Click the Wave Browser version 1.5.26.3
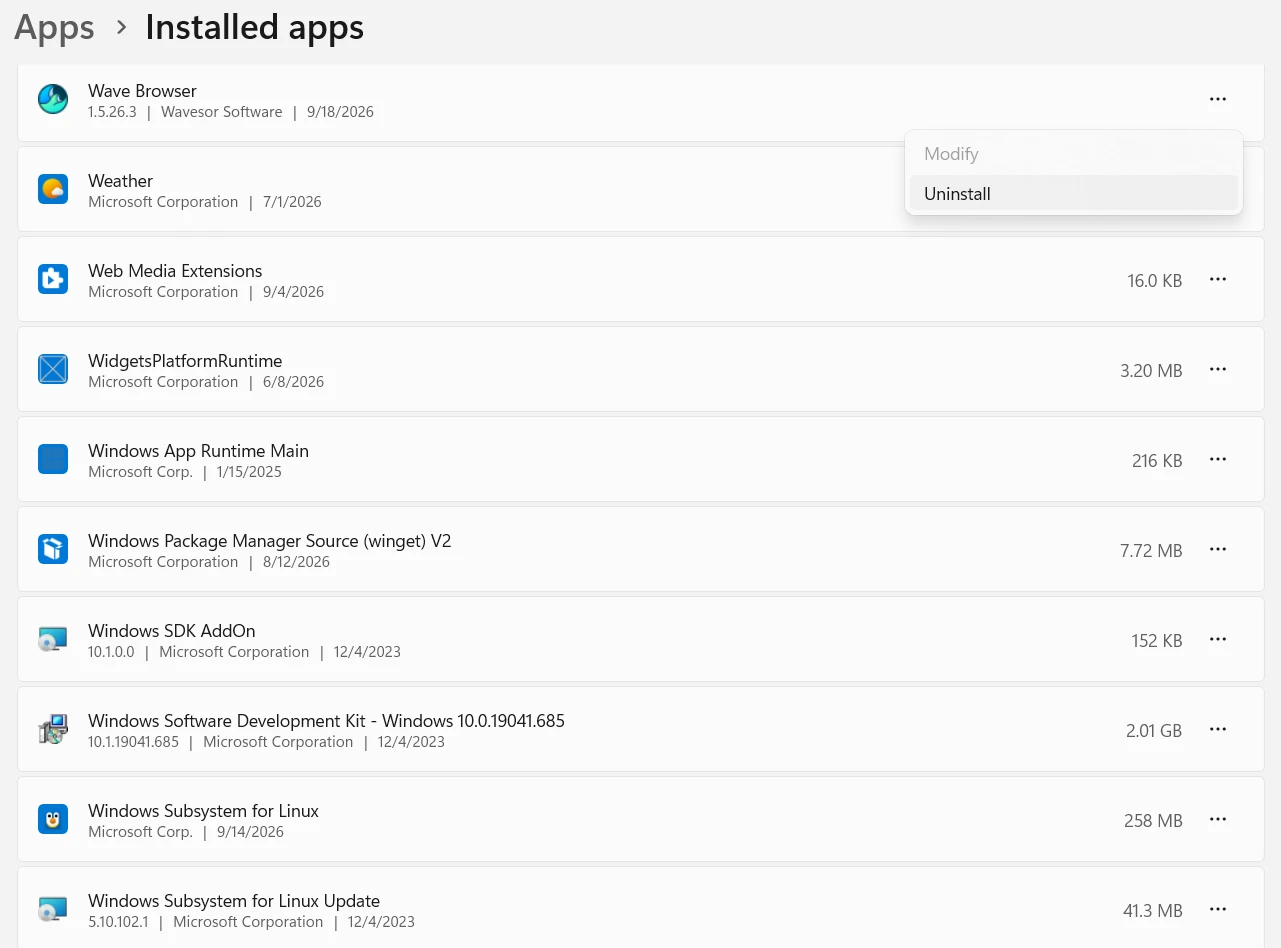The image size is (1281, 948). tap(112, 112)
